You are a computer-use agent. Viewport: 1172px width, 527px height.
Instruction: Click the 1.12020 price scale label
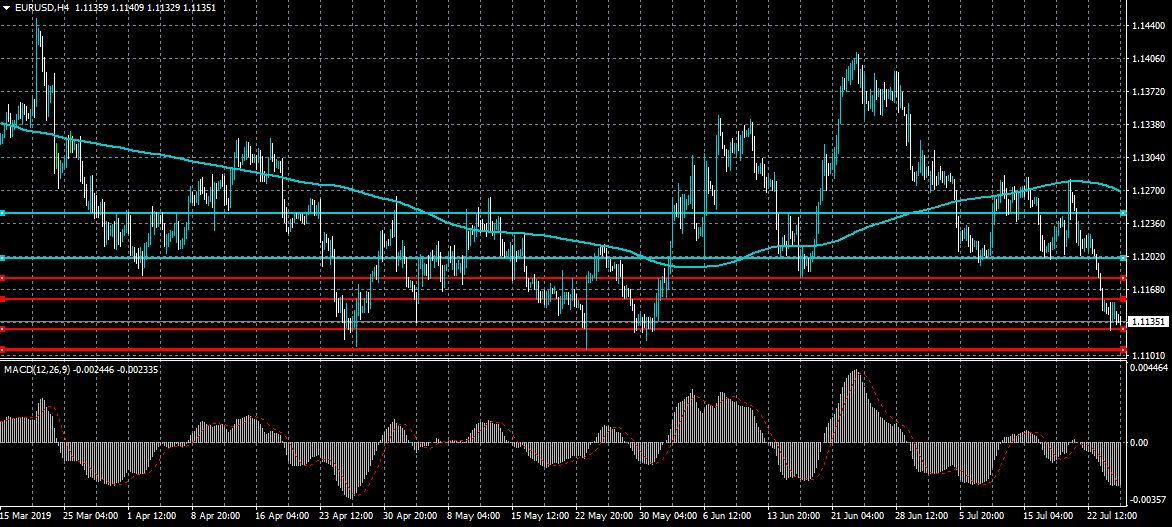click(1150, 257)
